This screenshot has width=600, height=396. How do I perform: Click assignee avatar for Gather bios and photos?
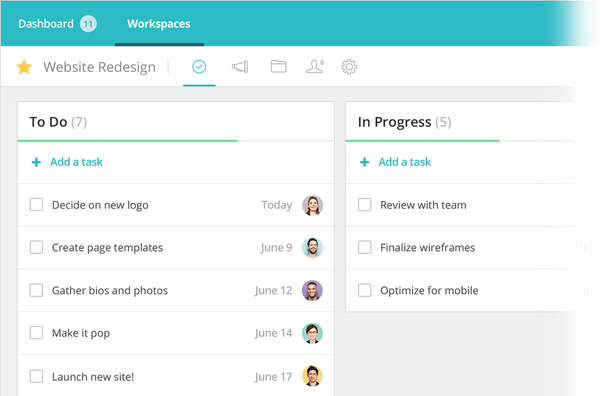[312, 290]
